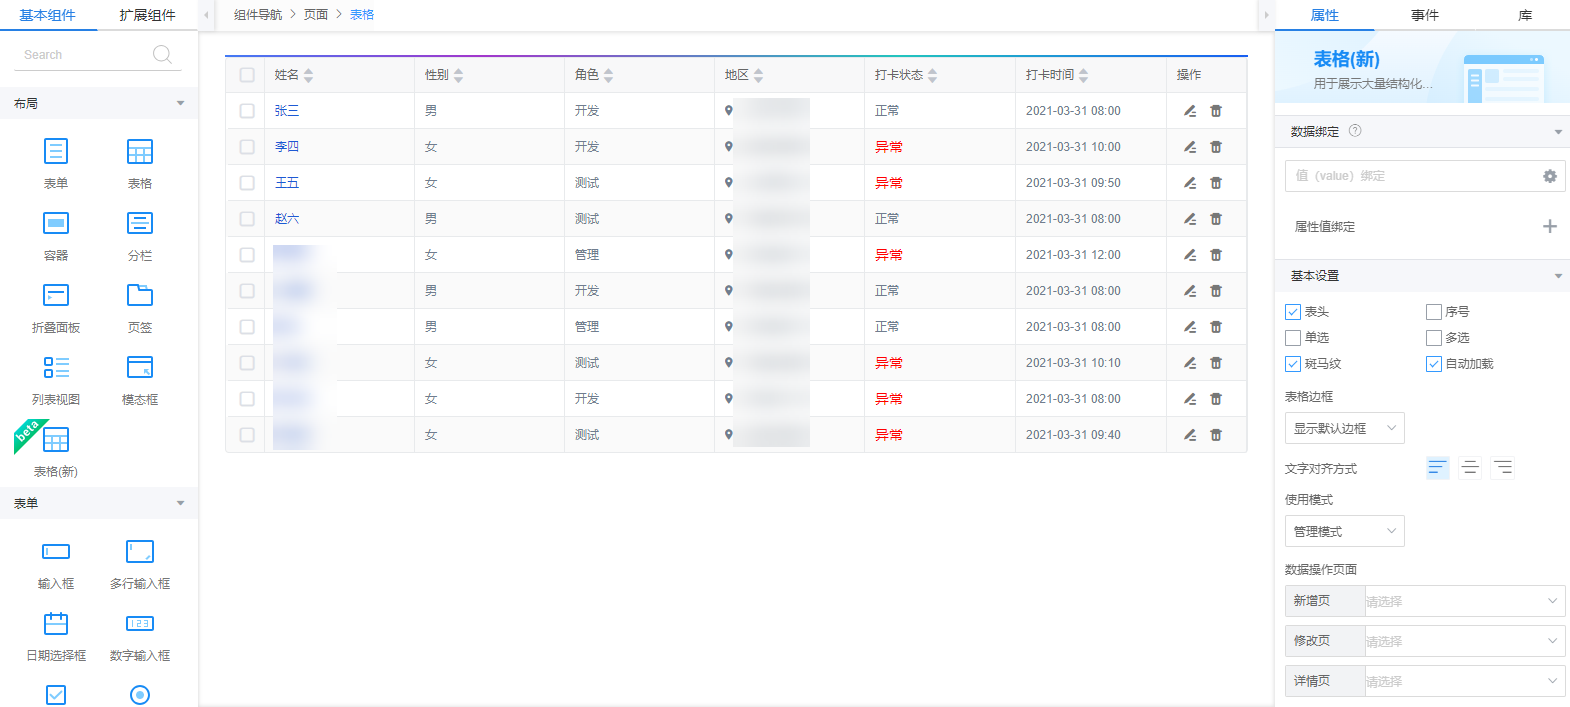Select the 模态框 modal component
The image size is (1570, 707).
tap(140, 368)
